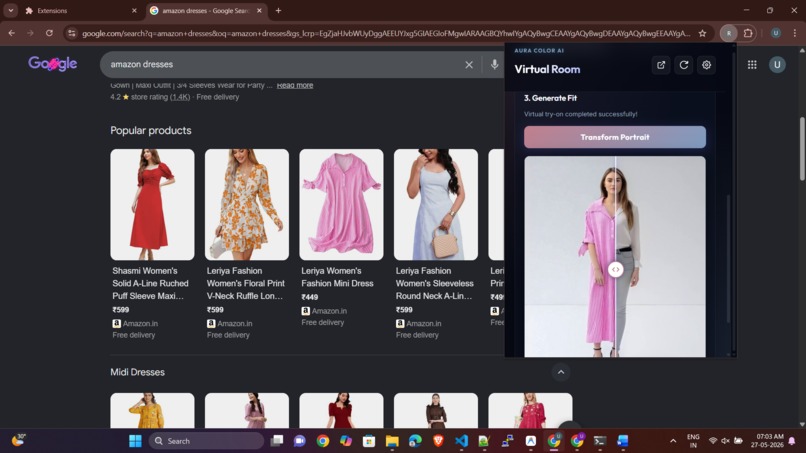Click the Virtual Room panel scrollbar
Screen dimensions: 806x453
click(728, 257)
